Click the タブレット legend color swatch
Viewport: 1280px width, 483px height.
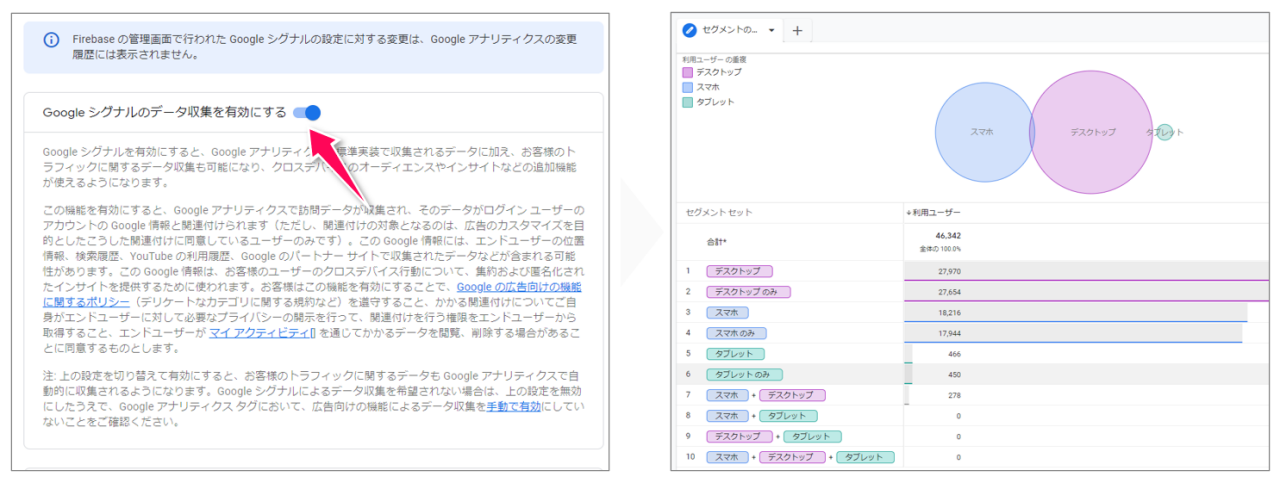[687, 102]
